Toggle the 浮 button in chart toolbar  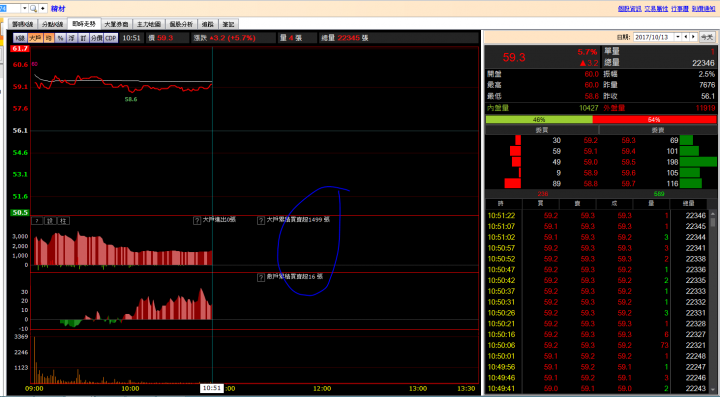[72, 38]
